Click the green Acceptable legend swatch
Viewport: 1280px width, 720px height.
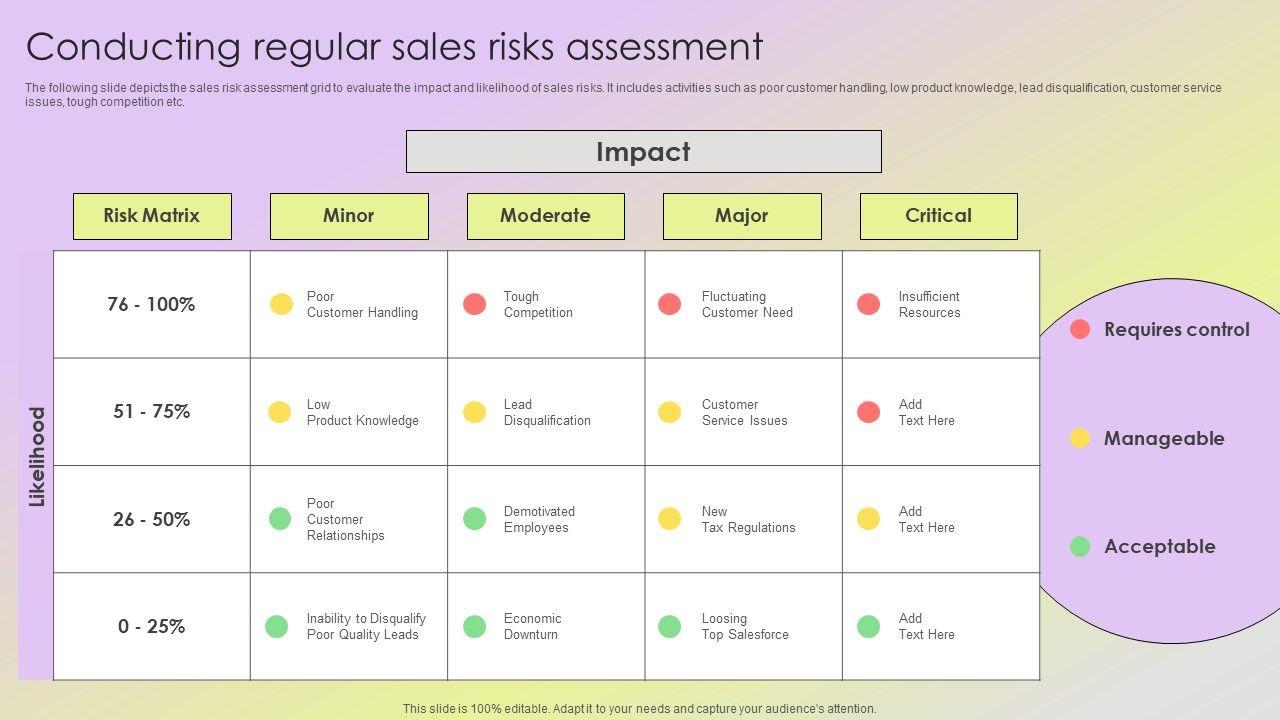click(1080, 546)
